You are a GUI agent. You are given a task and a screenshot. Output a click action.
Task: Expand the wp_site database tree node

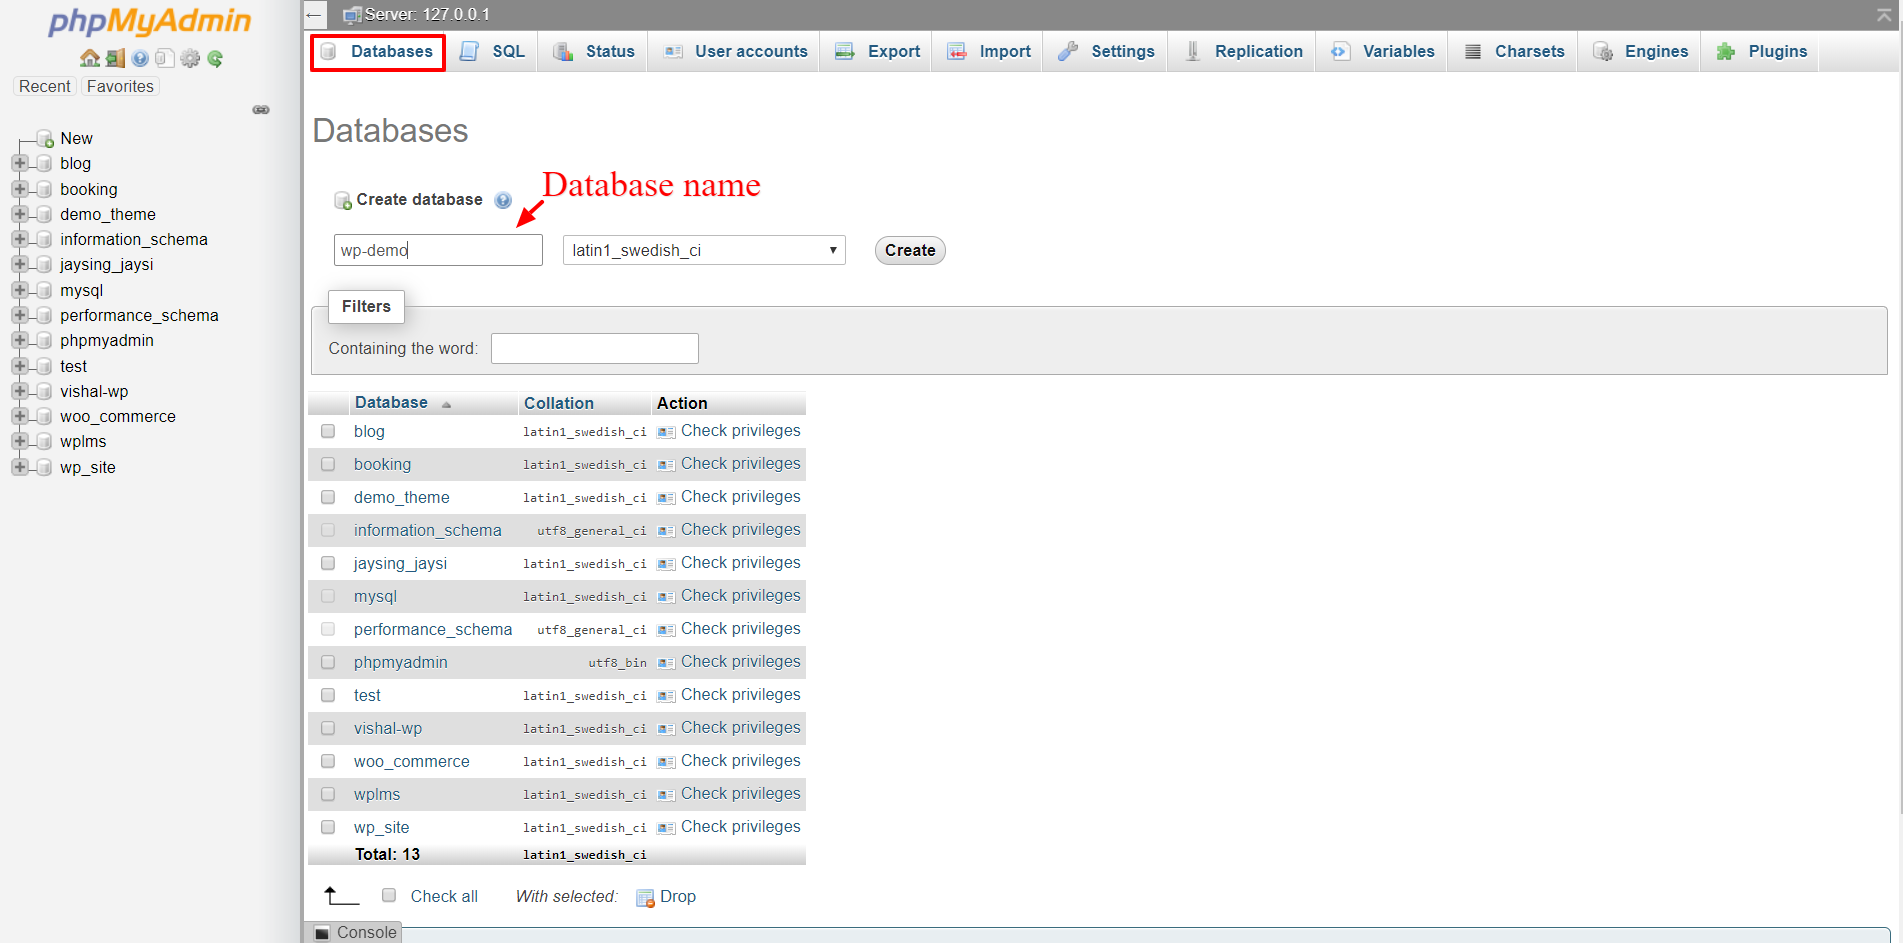point(19,466)
